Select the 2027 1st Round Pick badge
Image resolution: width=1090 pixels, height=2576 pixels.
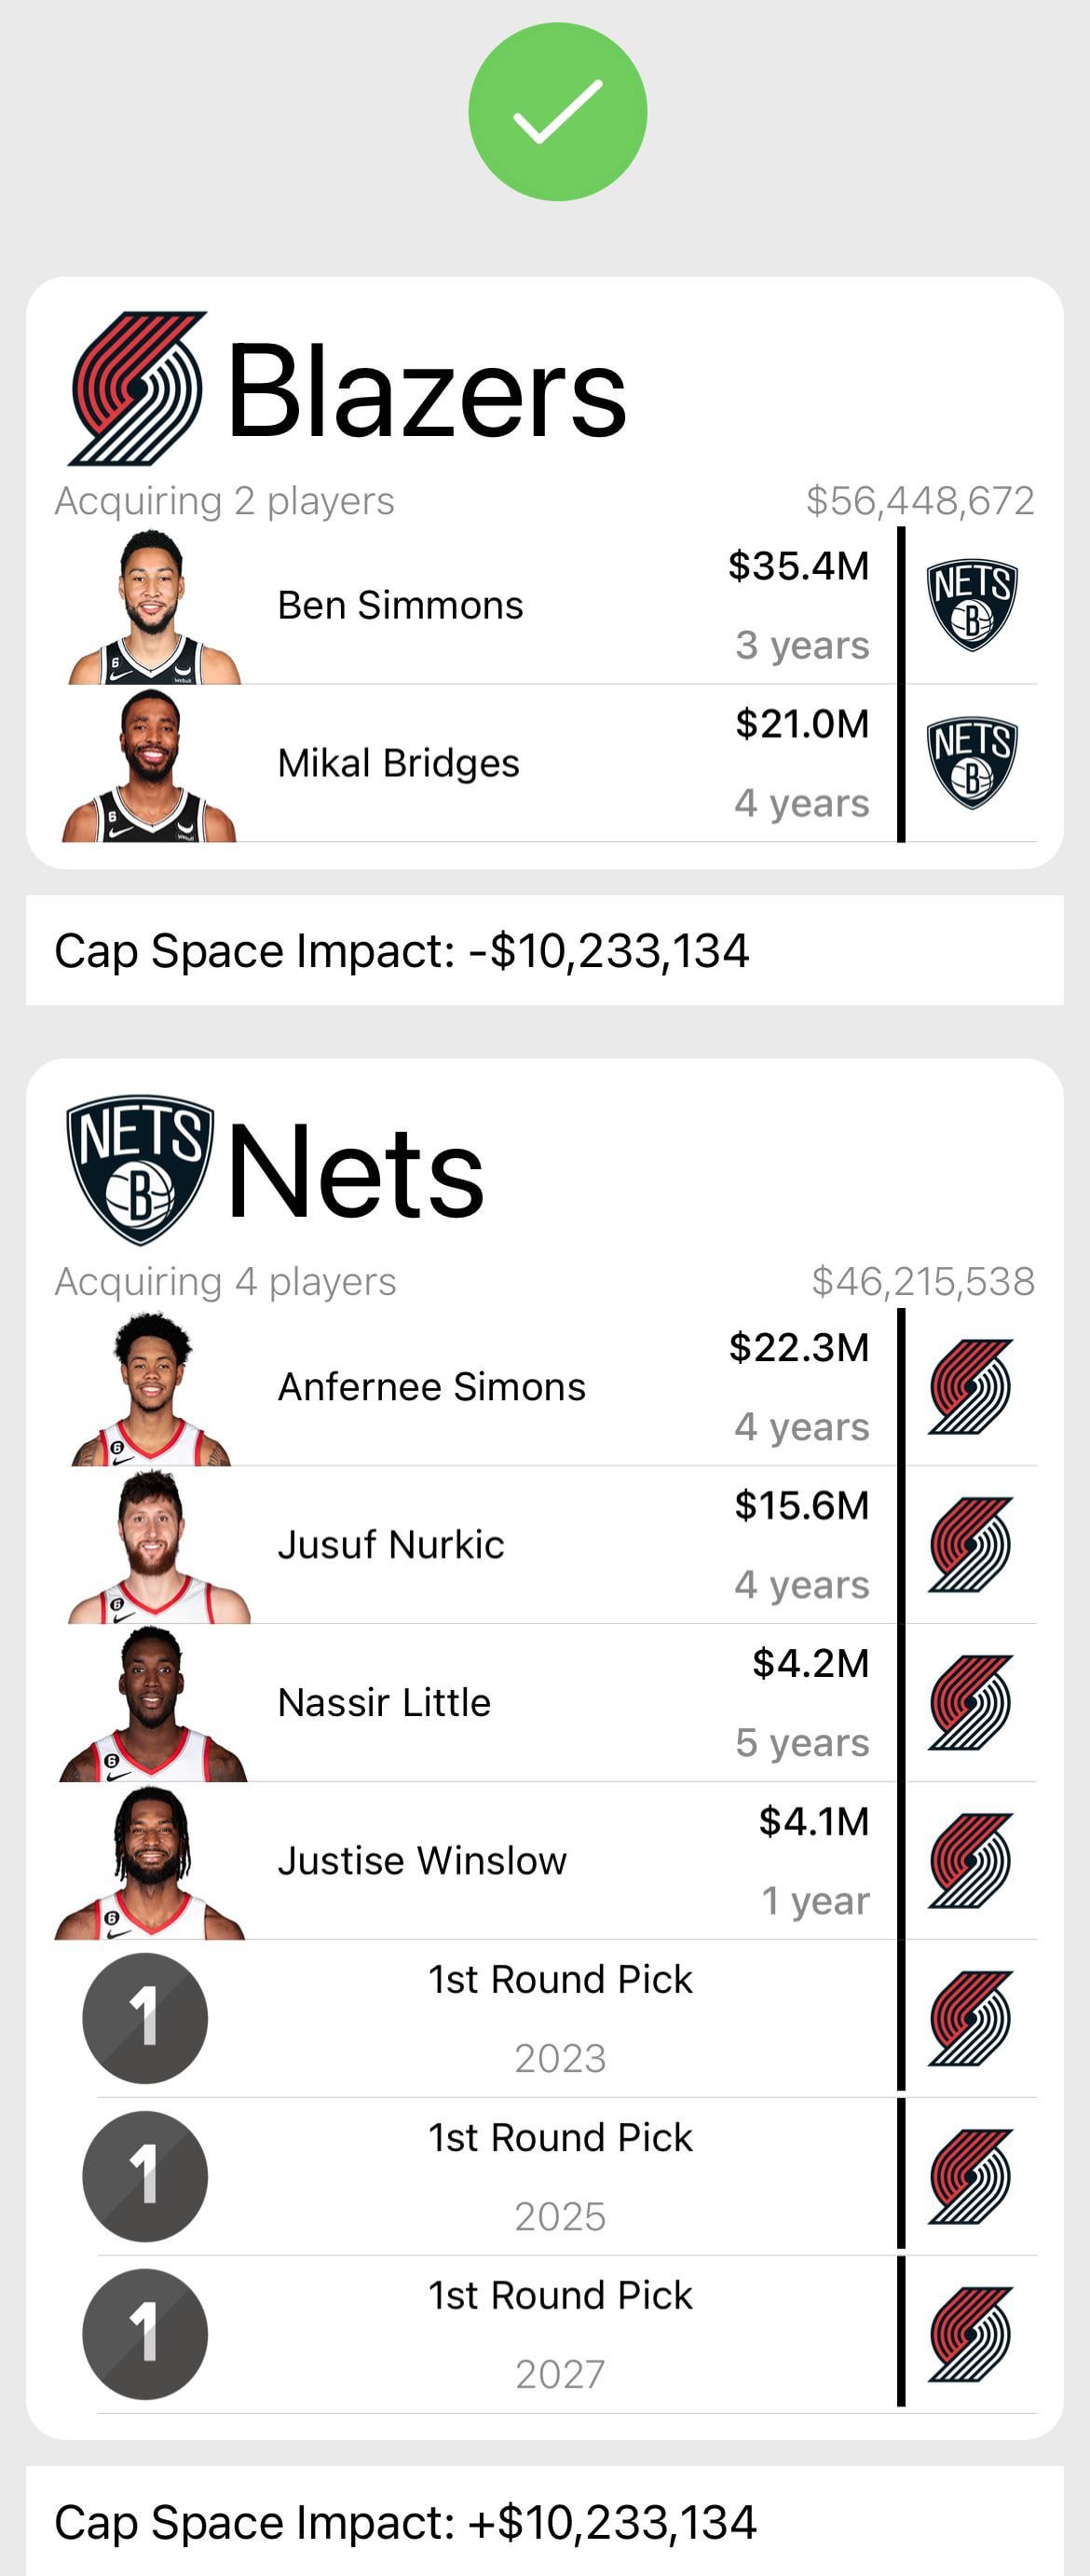145,2334
